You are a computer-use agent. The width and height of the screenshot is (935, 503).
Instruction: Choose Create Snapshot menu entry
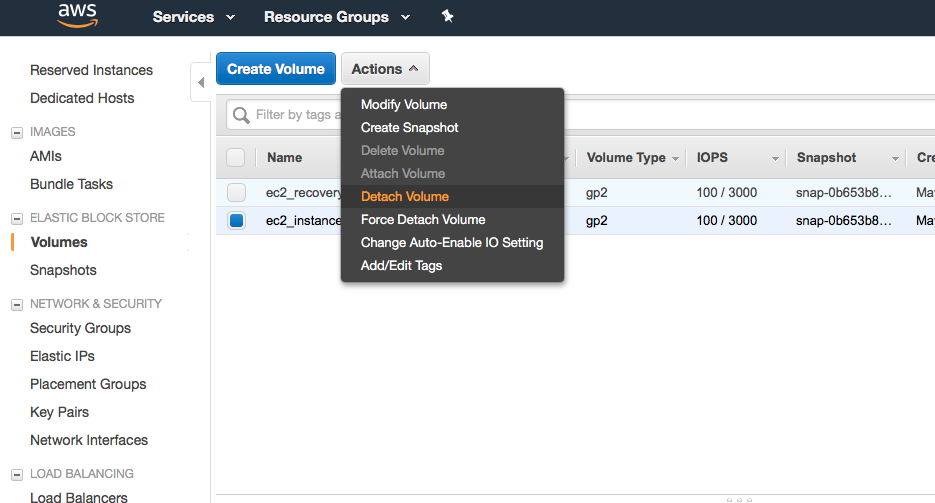[409, 128]
